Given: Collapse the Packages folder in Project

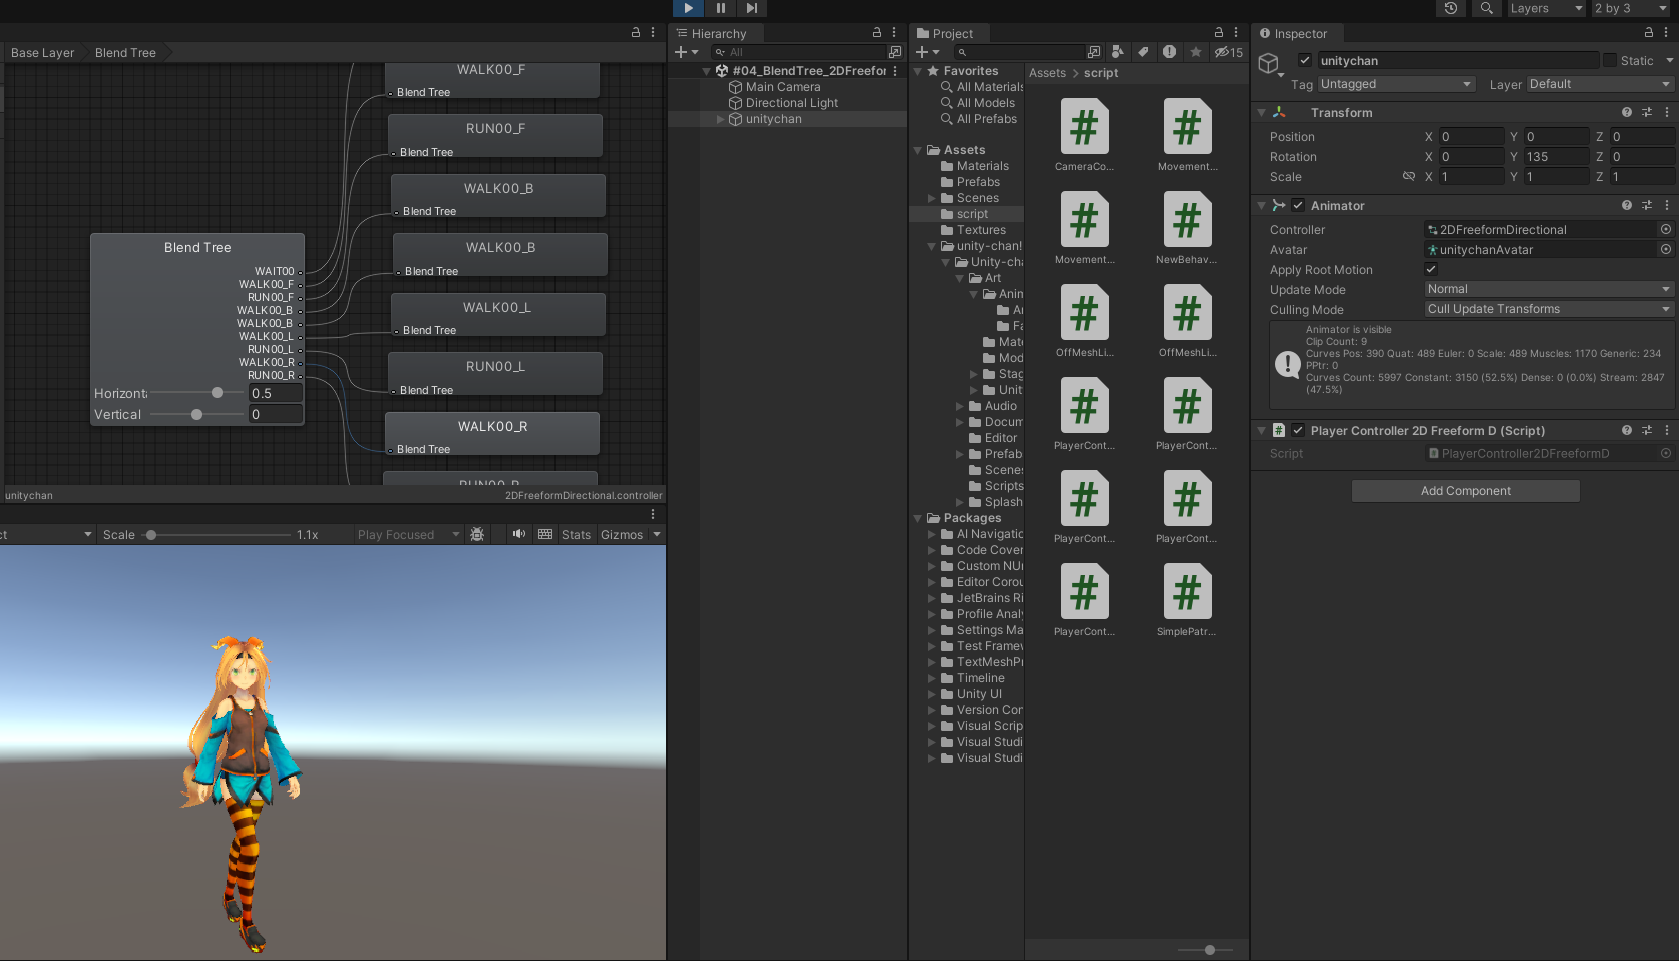Looking at the screenshot, I should pos(918,518).
